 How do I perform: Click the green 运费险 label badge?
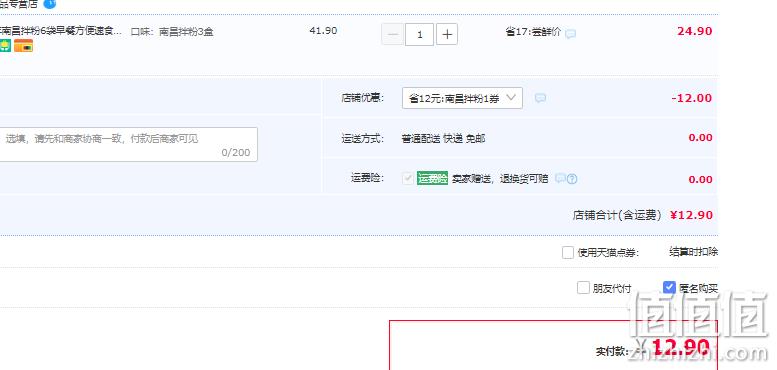click(x=432, y=178)
